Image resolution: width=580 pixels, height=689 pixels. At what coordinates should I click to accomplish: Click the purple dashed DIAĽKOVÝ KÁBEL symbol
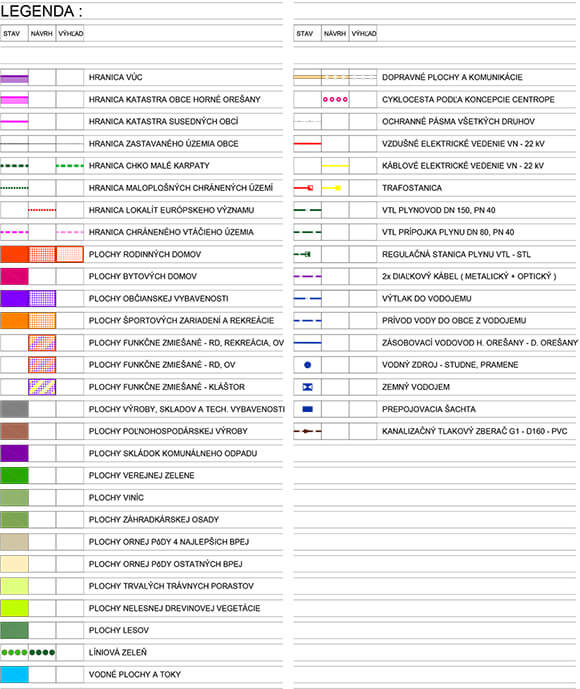[308, 276]
